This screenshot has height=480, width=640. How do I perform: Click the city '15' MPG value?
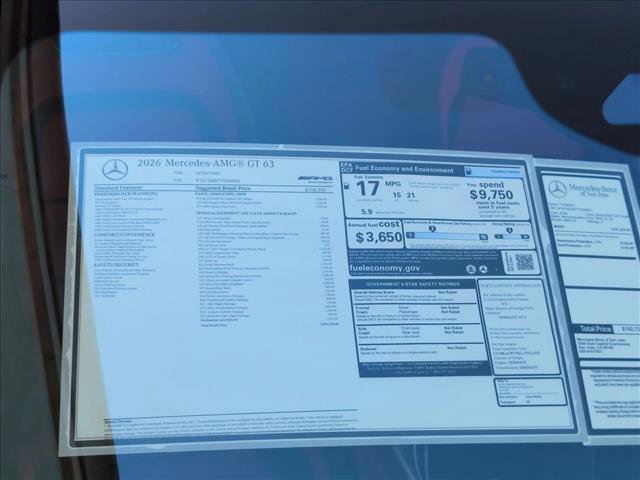[x=396, y=195]
